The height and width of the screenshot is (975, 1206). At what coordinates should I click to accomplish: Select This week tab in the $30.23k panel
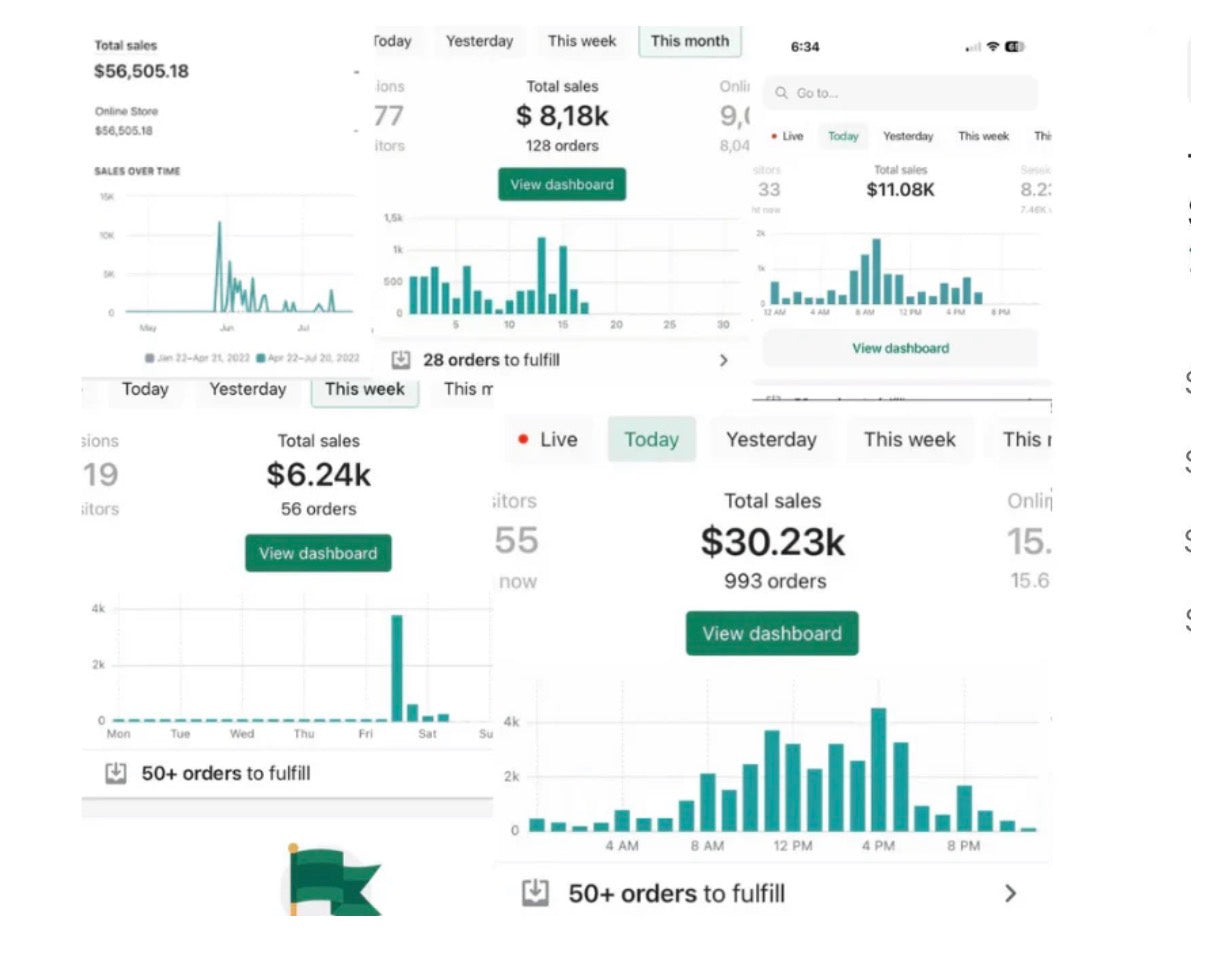[909, 439]
